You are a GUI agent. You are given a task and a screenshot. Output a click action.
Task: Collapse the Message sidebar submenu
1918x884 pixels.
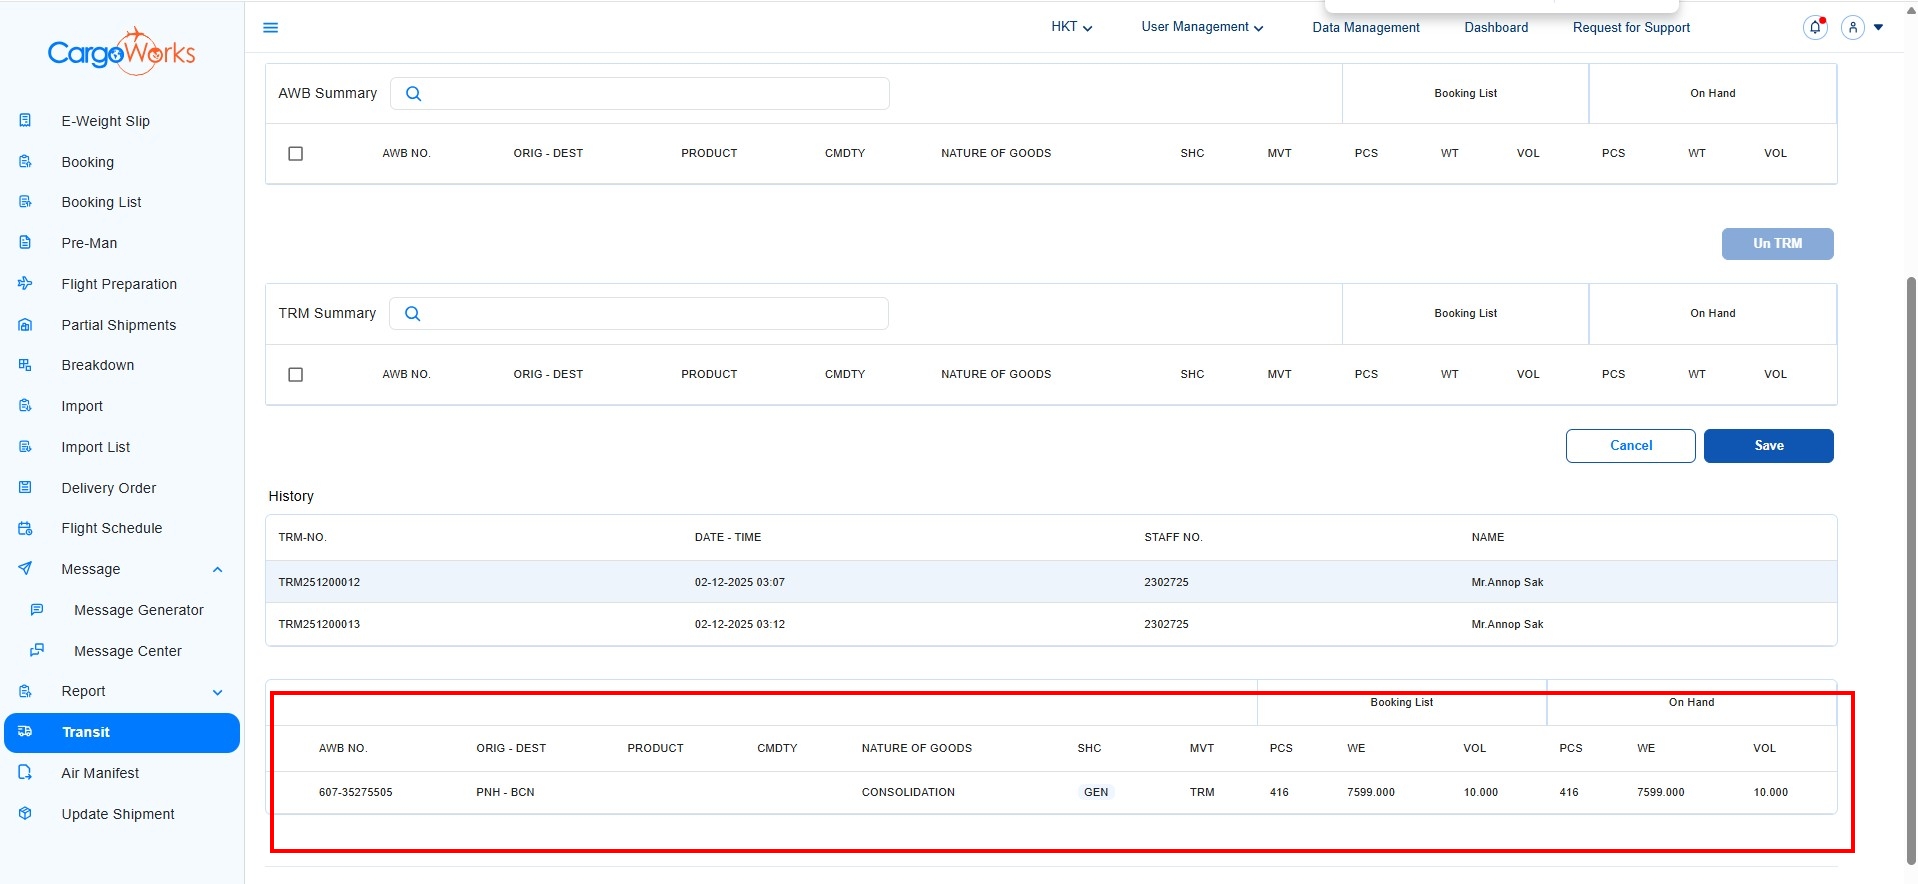(x=218, y=570)
